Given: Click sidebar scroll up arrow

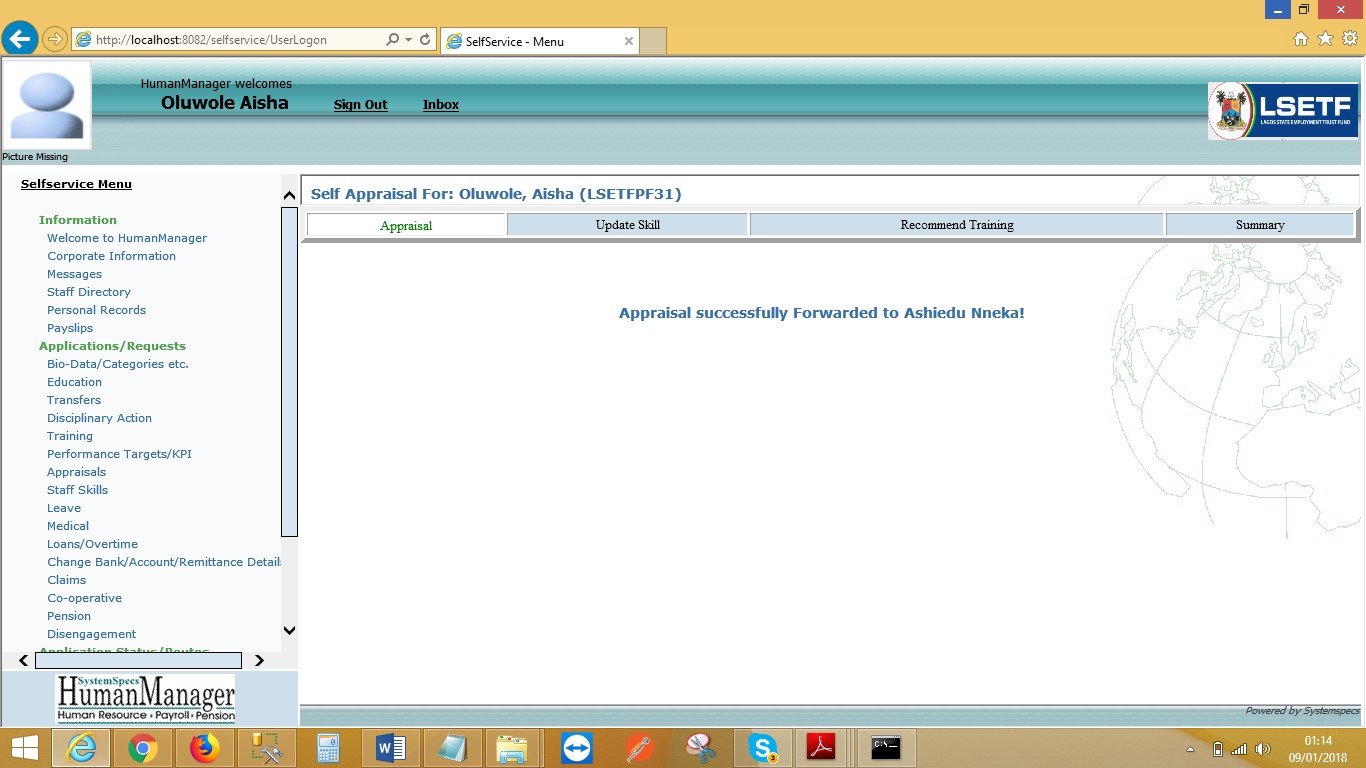Looking at the screenshot, I should click(289, 195).
